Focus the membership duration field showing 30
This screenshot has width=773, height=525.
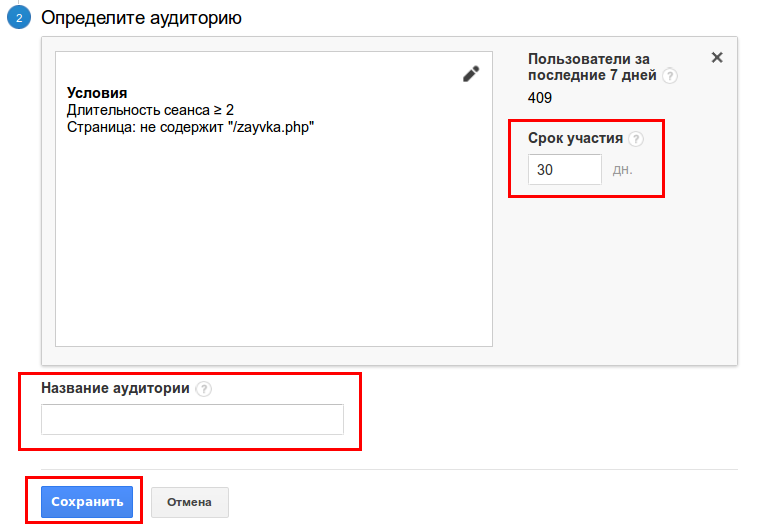(x=564, y=170)
